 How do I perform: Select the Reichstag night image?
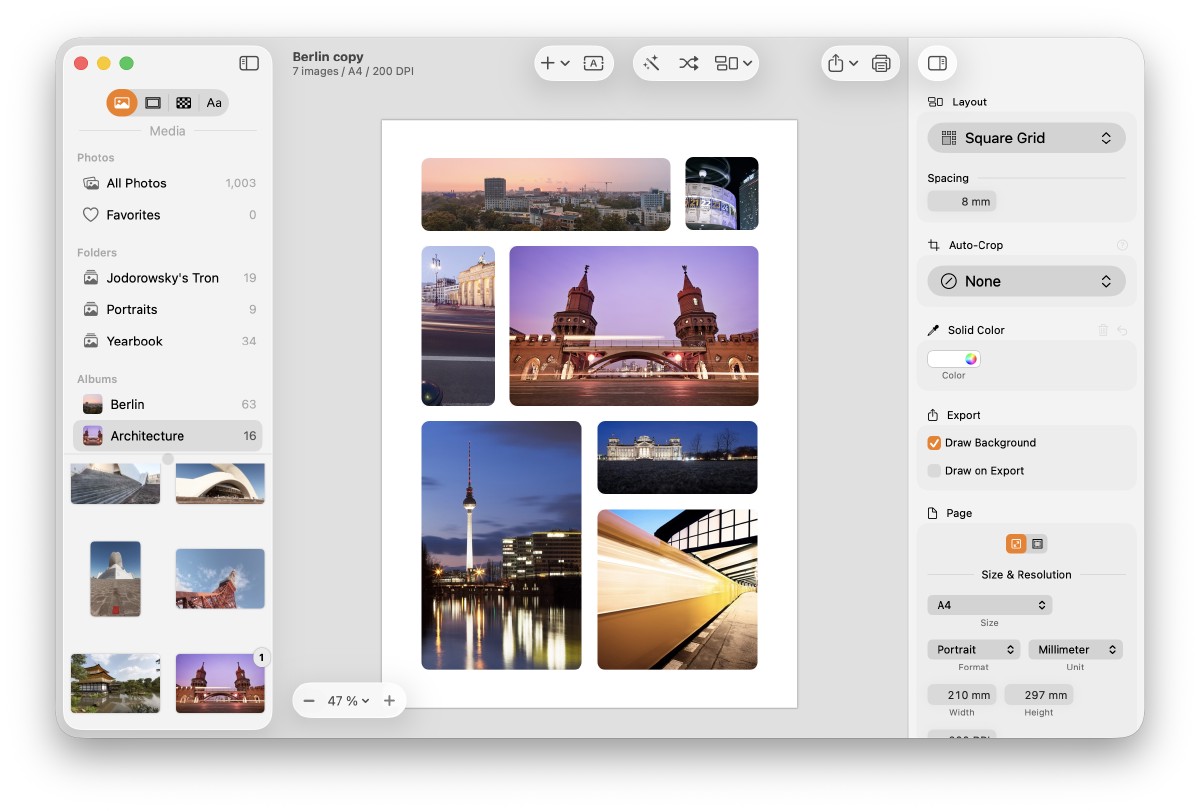point(678,458)
